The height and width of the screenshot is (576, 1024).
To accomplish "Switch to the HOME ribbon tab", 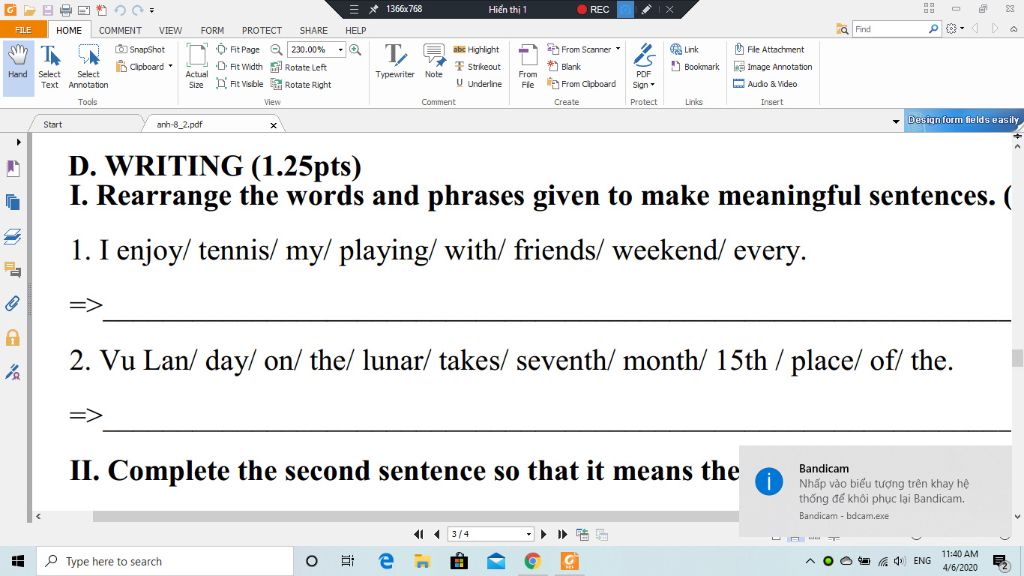I will 69,30.
